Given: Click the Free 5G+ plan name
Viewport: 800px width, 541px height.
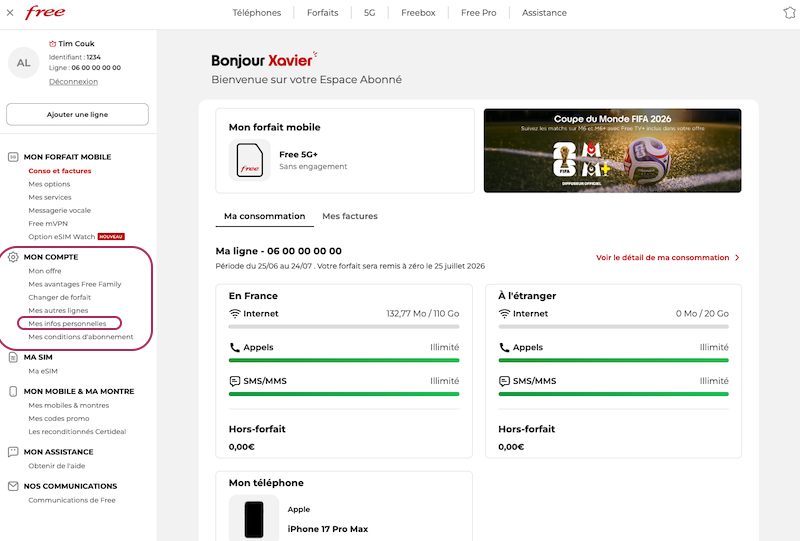Looking at the screenshot, I should pos(298,155).
